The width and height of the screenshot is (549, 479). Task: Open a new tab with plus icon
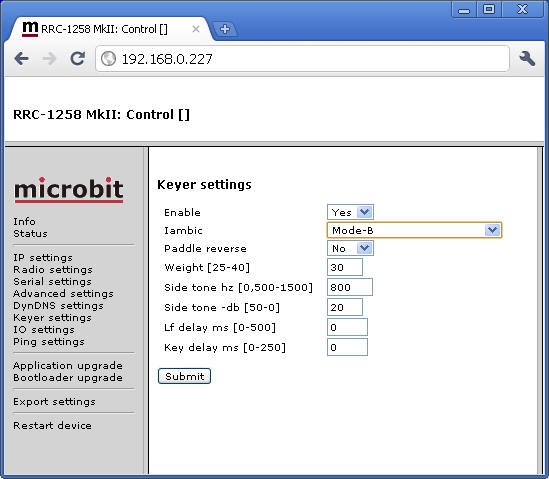(x=225, y=29)
